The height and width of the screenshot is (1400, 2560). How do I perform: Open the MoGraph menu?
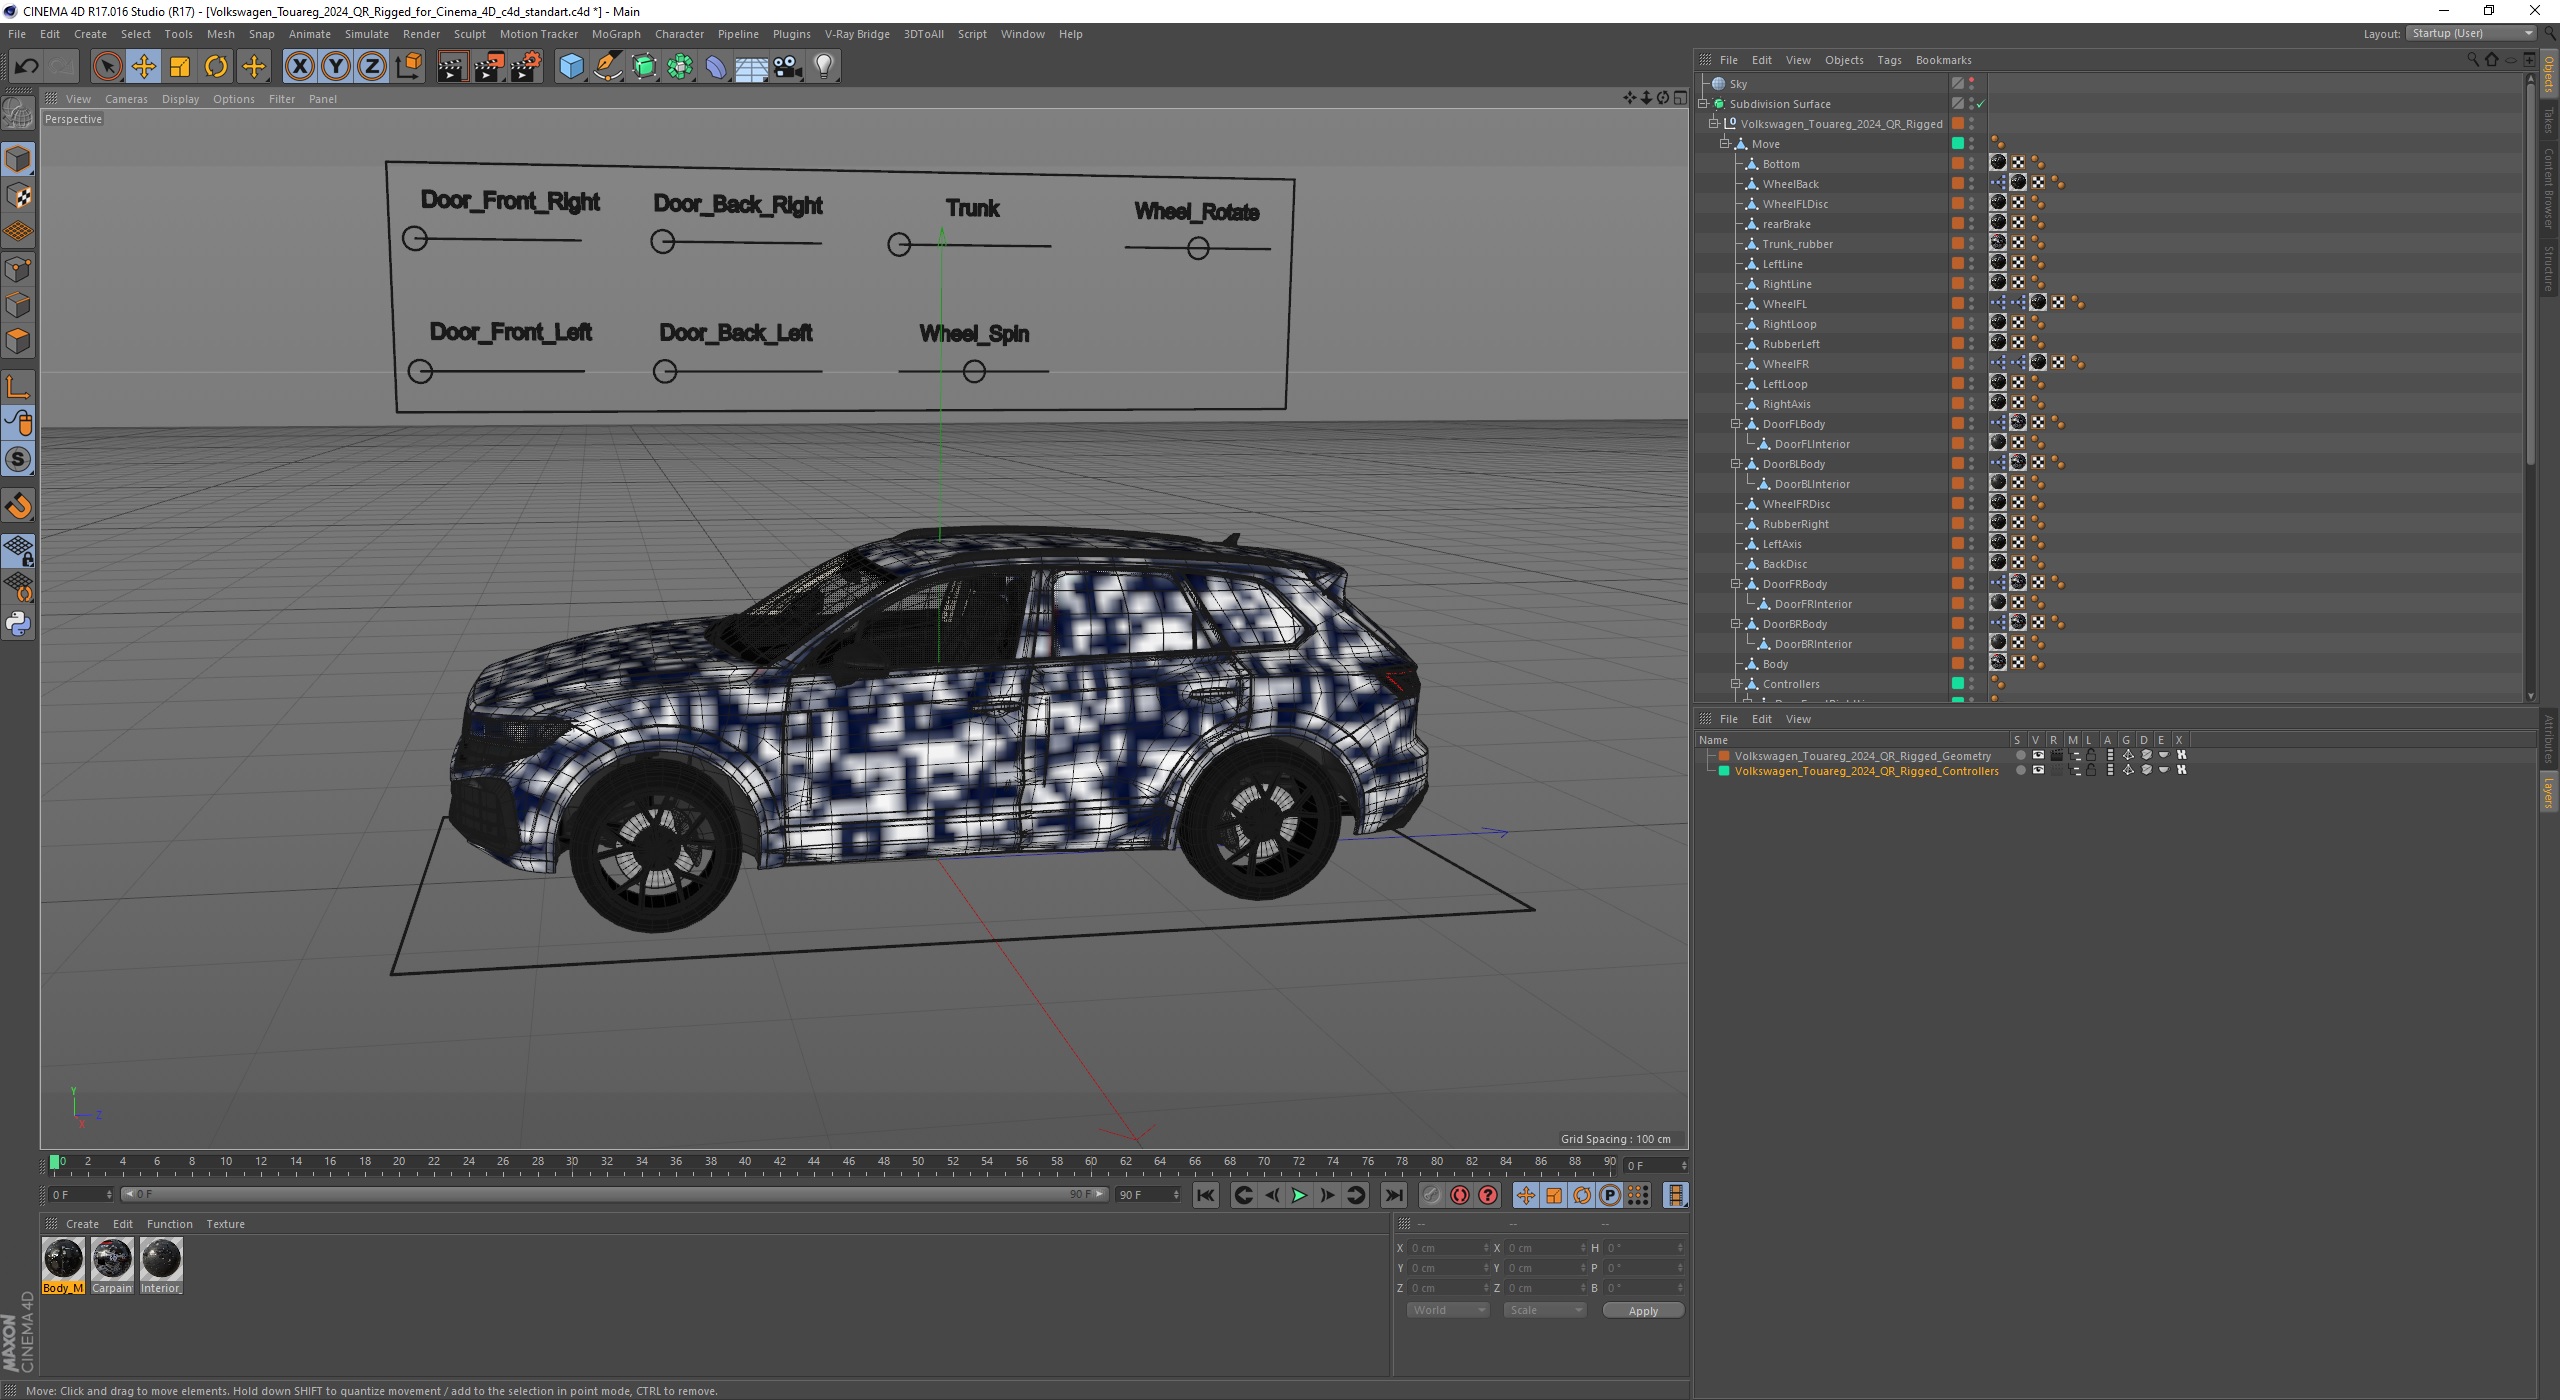tap(615, 34)
